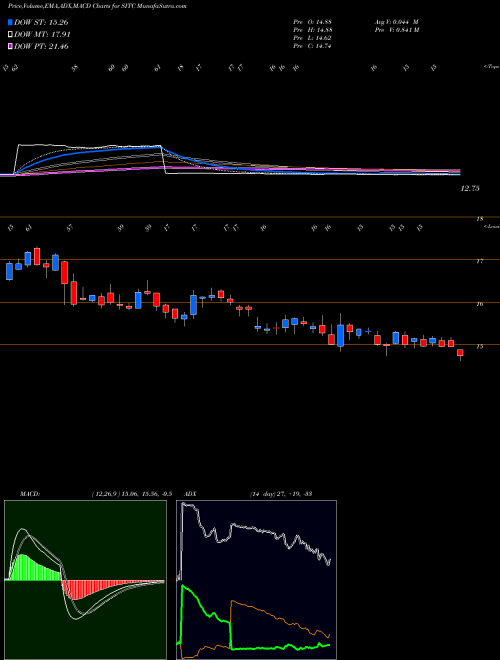Click the 'Pre V: 0.841 M' value
This screenshot has height=660, width=500.
coord(396,30)
